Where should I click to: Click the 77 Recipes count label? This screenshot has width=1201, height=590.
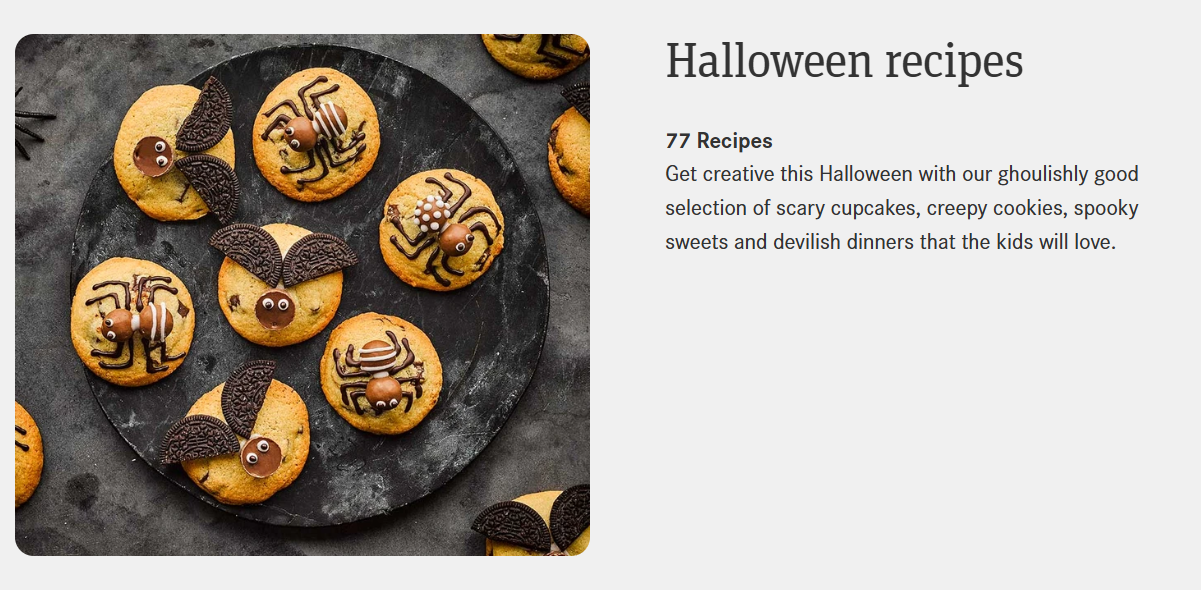click(719, 141)
